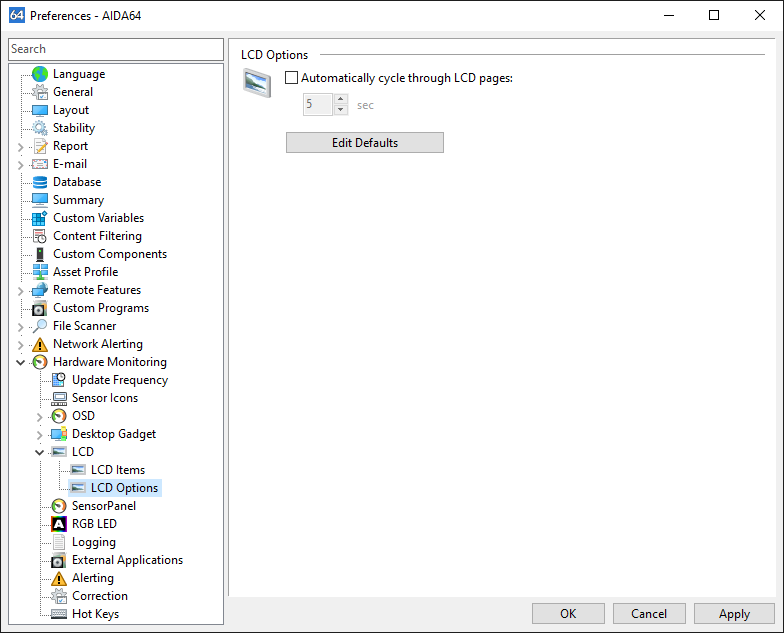Click the Custom Variables grid icon
784x633 pixels.
tap(40, 218)
